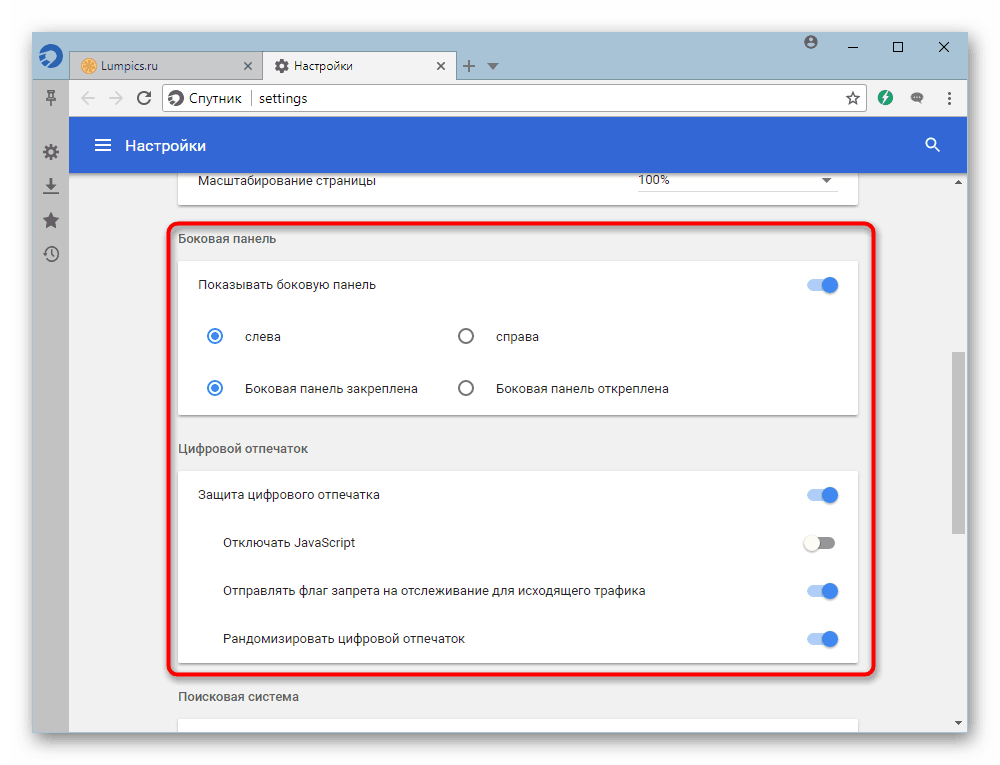Open bookmarks star in left sidebar
The image size is (1000, 765).
pyautogui.click(x=51, y=221)
